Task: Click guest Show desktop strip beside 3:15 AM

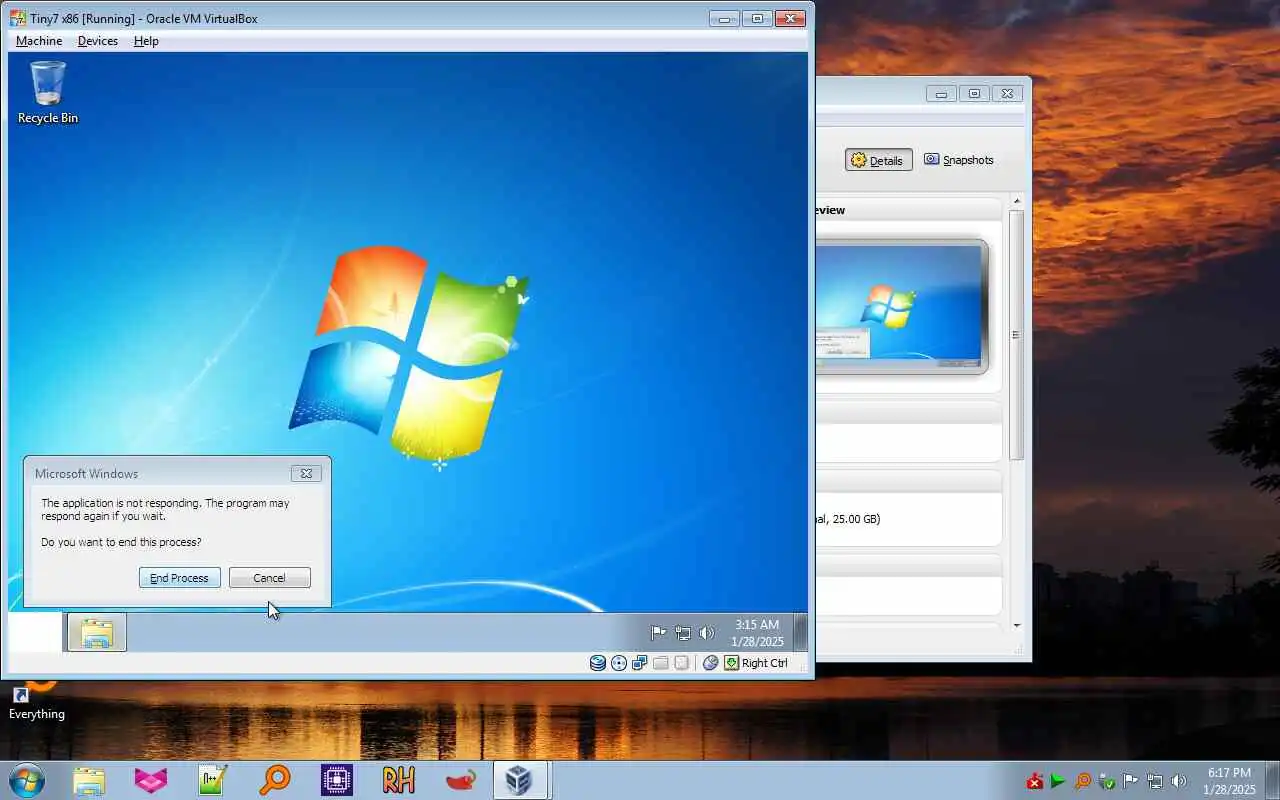Action: tap(800, 632)
